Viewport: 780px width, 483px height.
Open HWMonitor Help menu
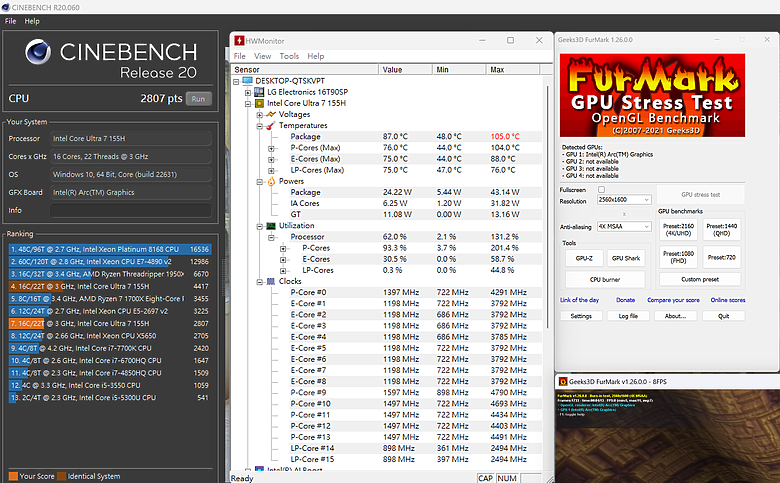coord(315,56)
